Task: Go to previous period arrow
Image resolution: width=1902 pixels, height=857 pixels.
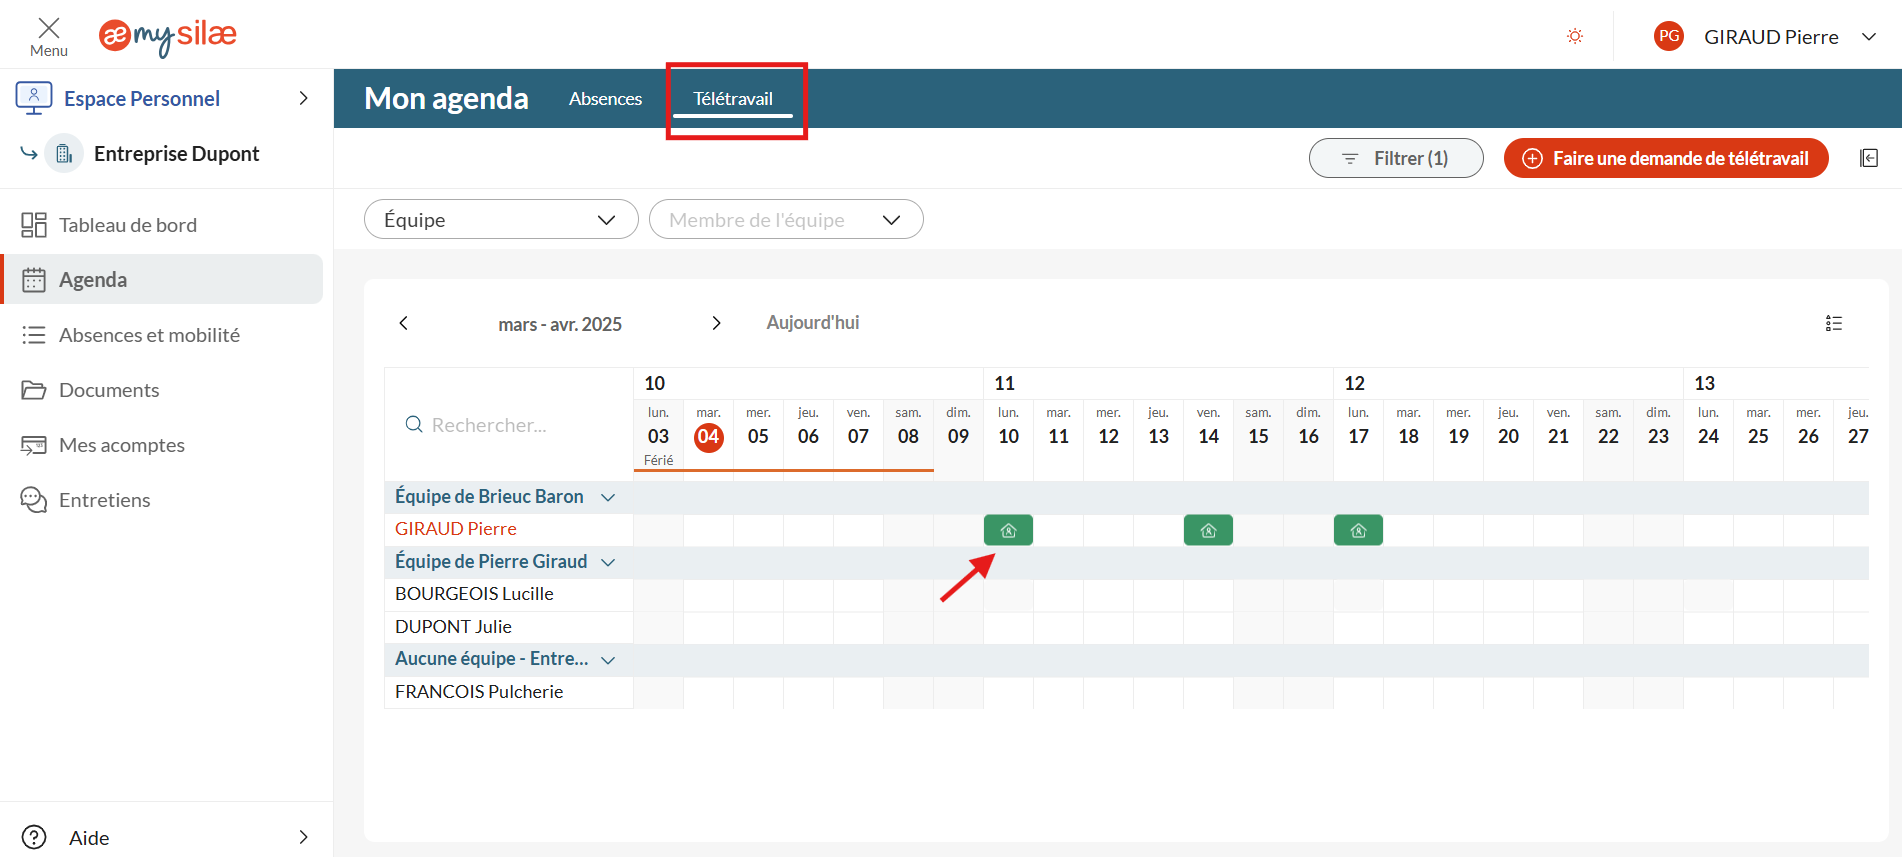Action: (x=404, y=323)
